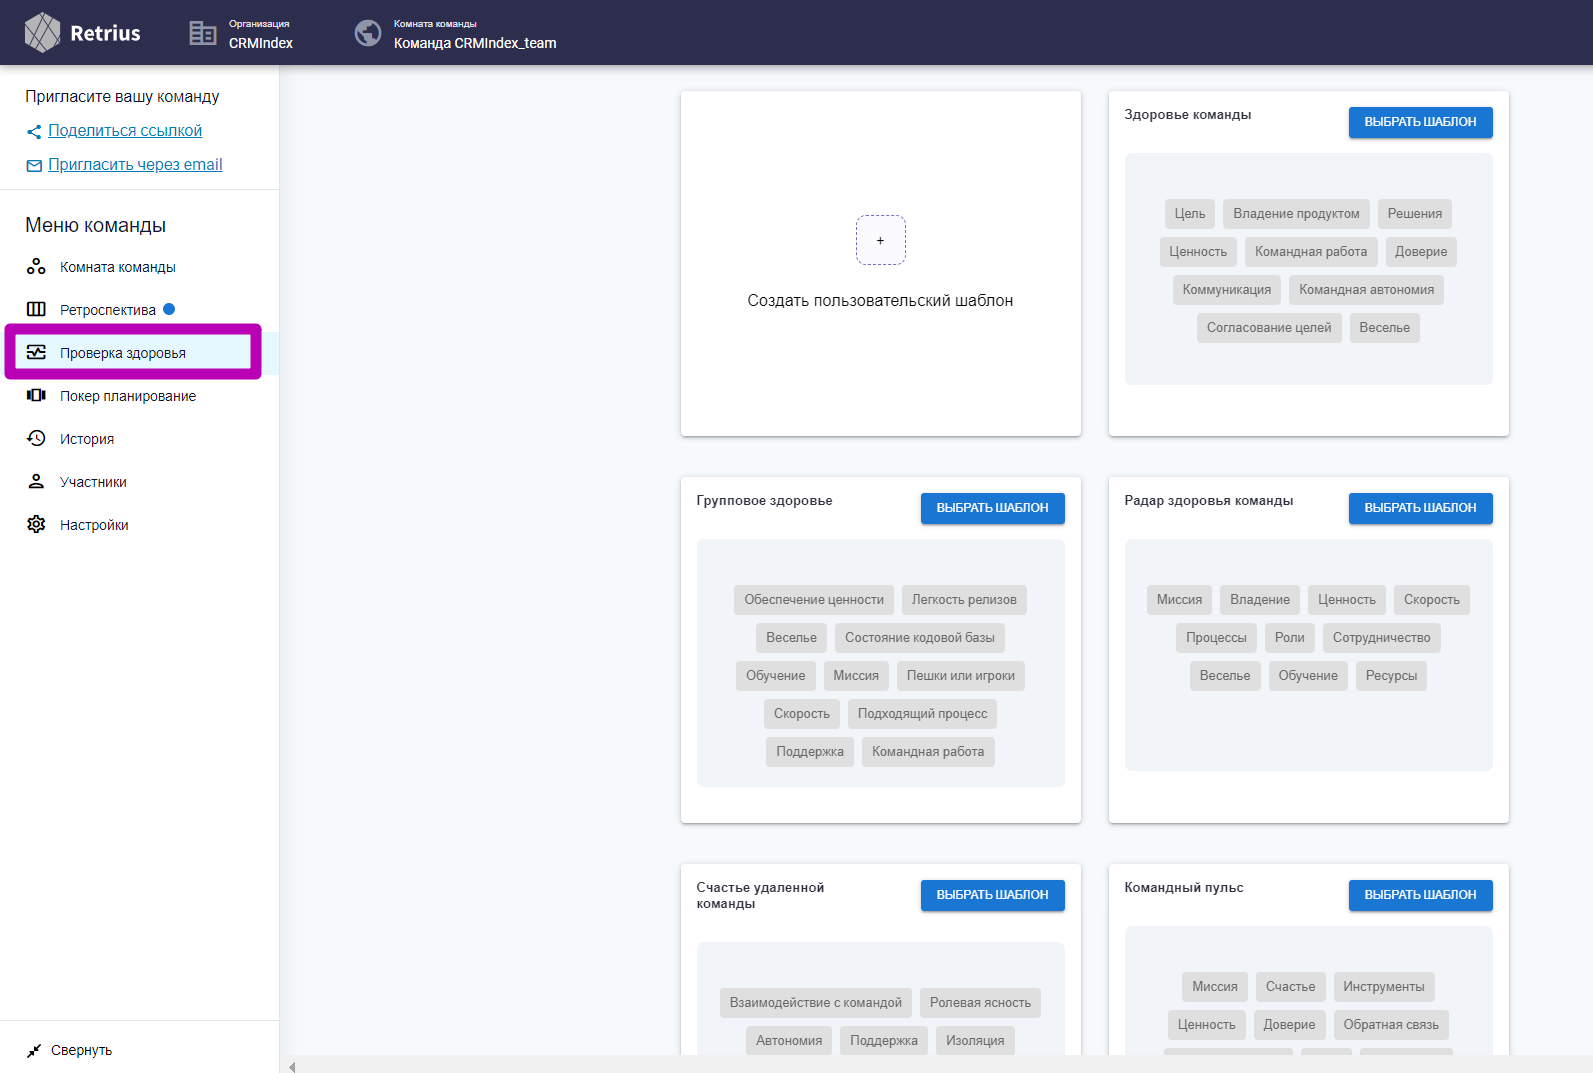Screen dimensions: 1593x1073
Task: Click the Пригласить через email link
Action: (x=135, y=165)
